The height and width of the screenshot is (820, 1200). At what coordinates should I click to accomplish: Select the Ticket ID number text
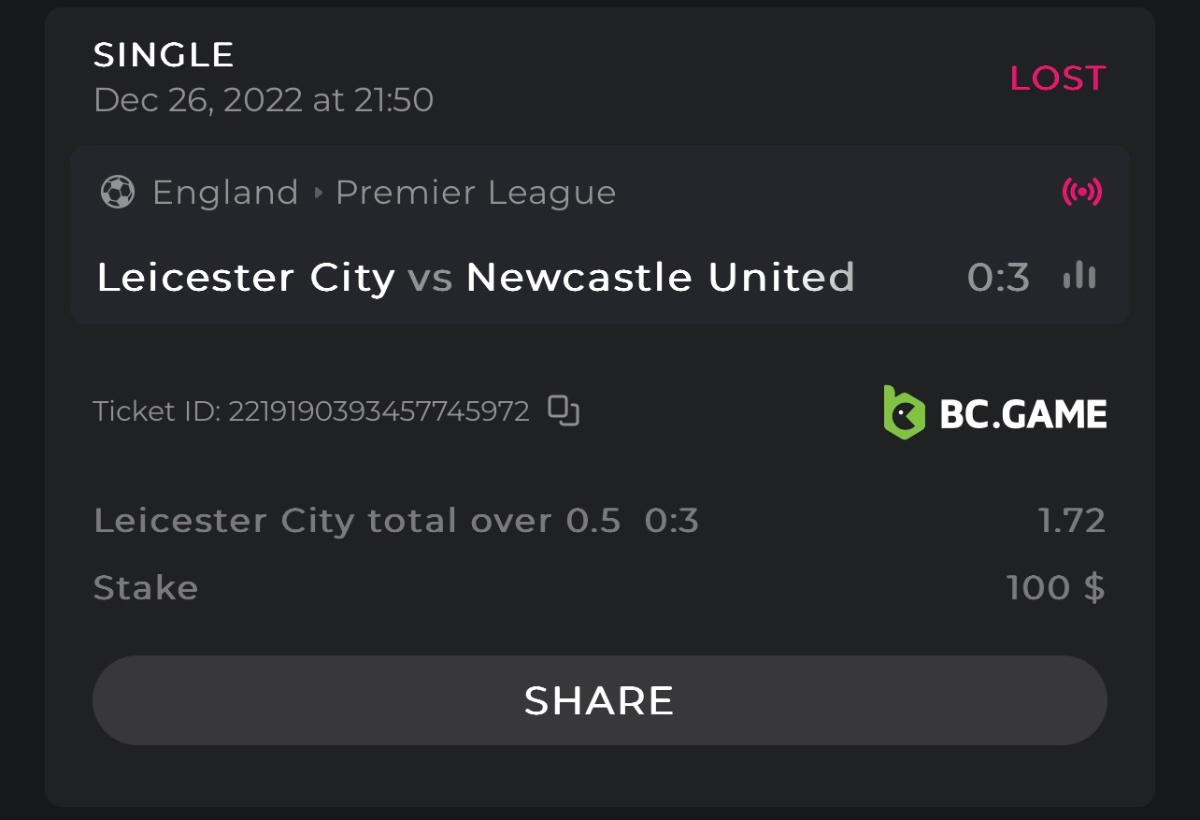(x=378, y=412)
